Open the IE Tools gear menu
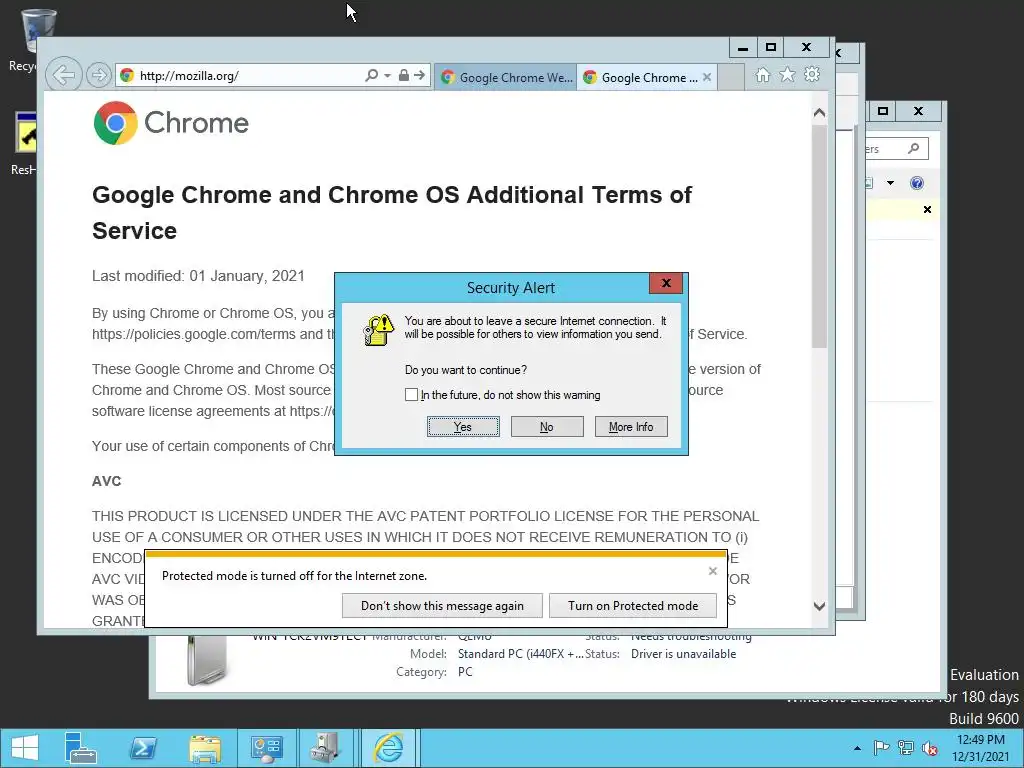 (x=812, y=74)
